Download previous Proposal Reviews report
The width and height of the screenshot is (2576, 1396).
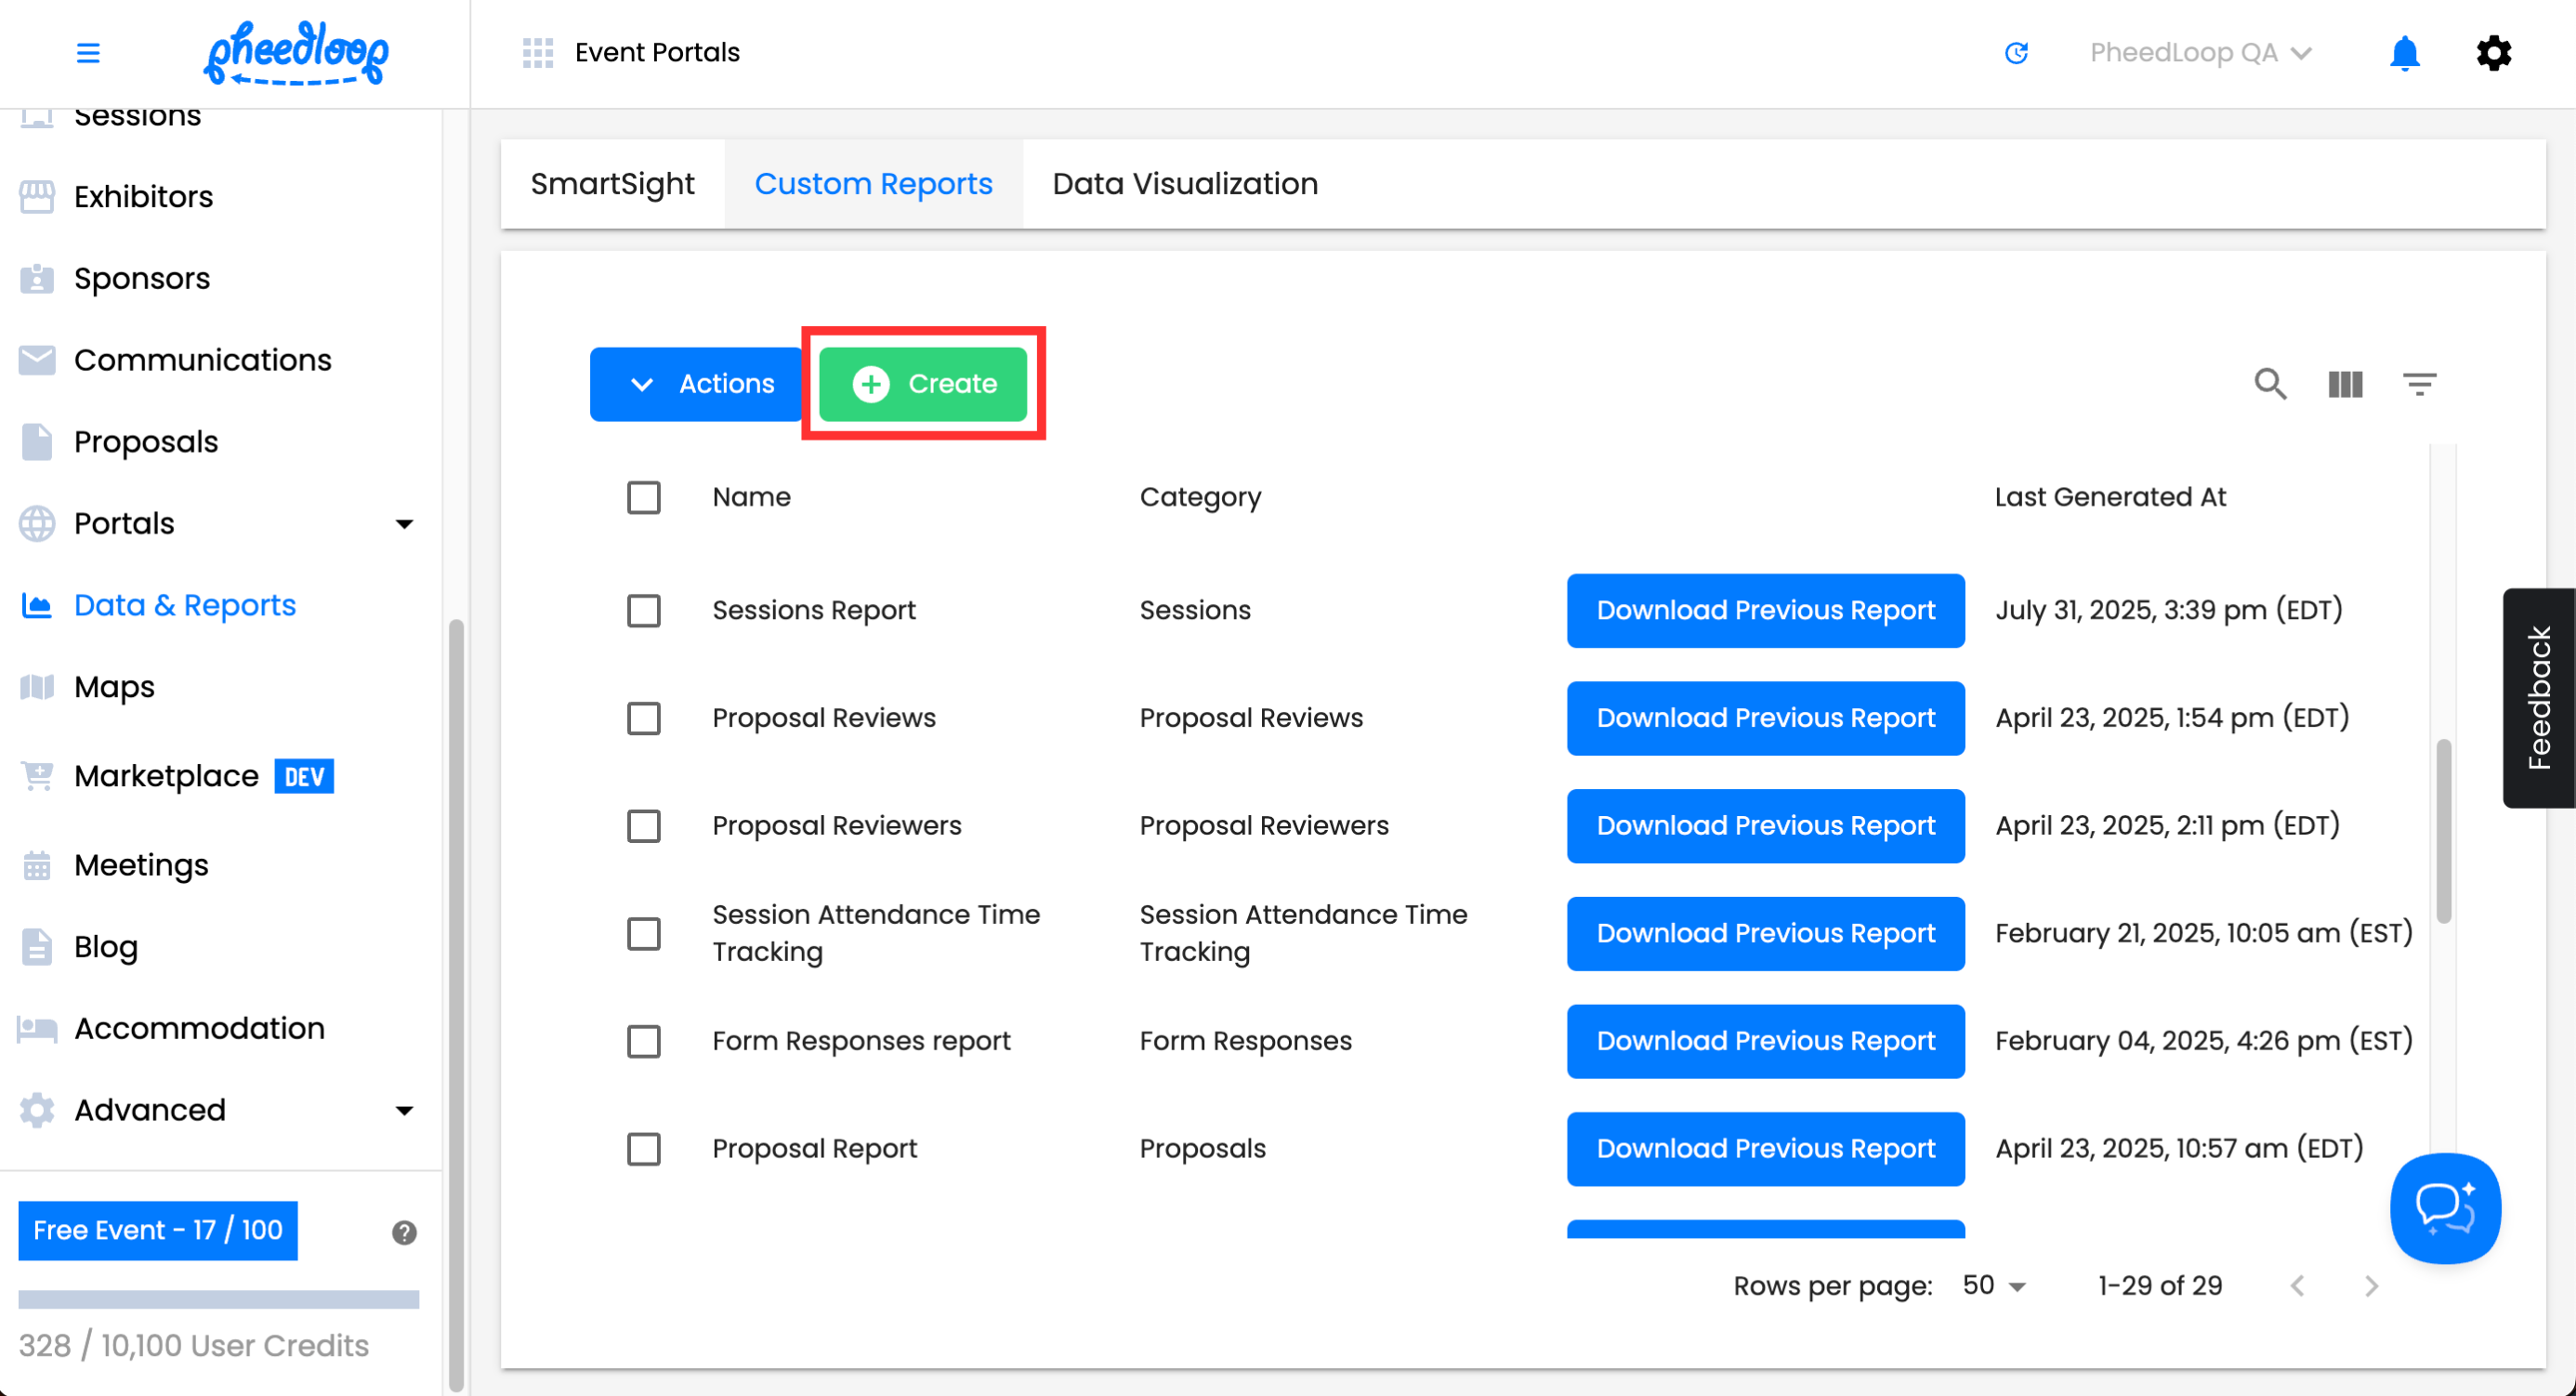pos(1765,718)
